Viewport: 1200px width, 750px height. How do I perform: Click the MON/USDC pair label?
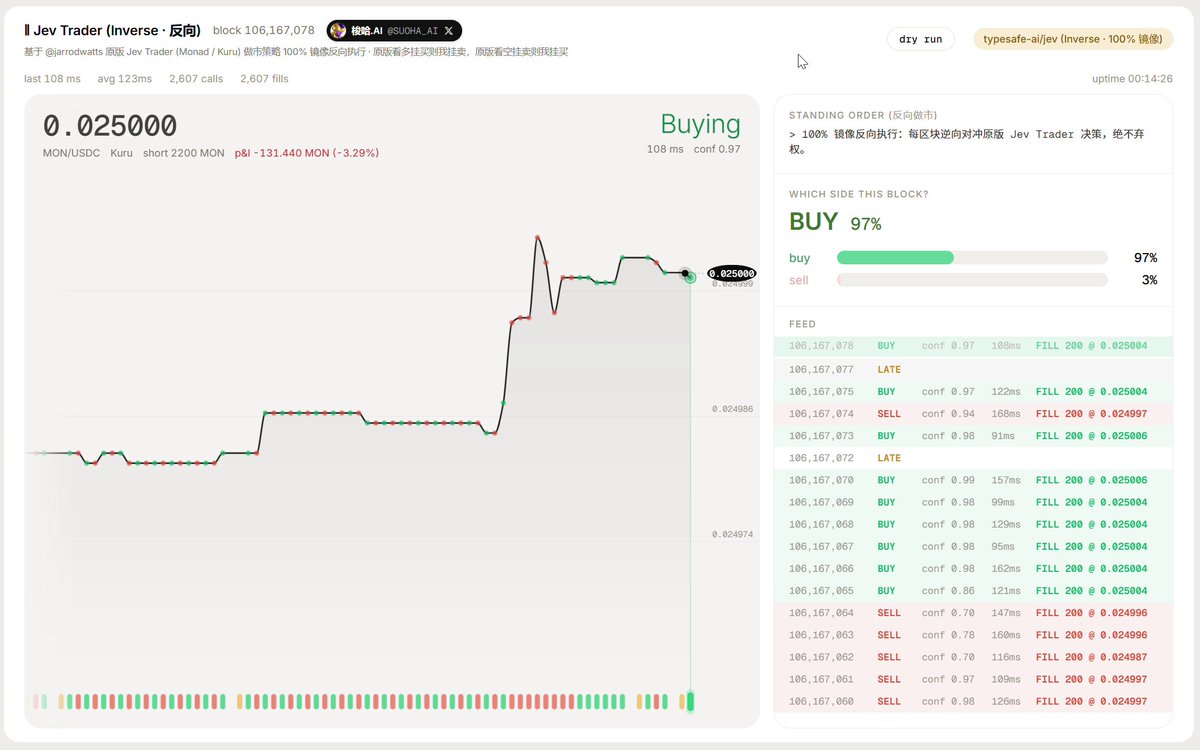[71, 153]
